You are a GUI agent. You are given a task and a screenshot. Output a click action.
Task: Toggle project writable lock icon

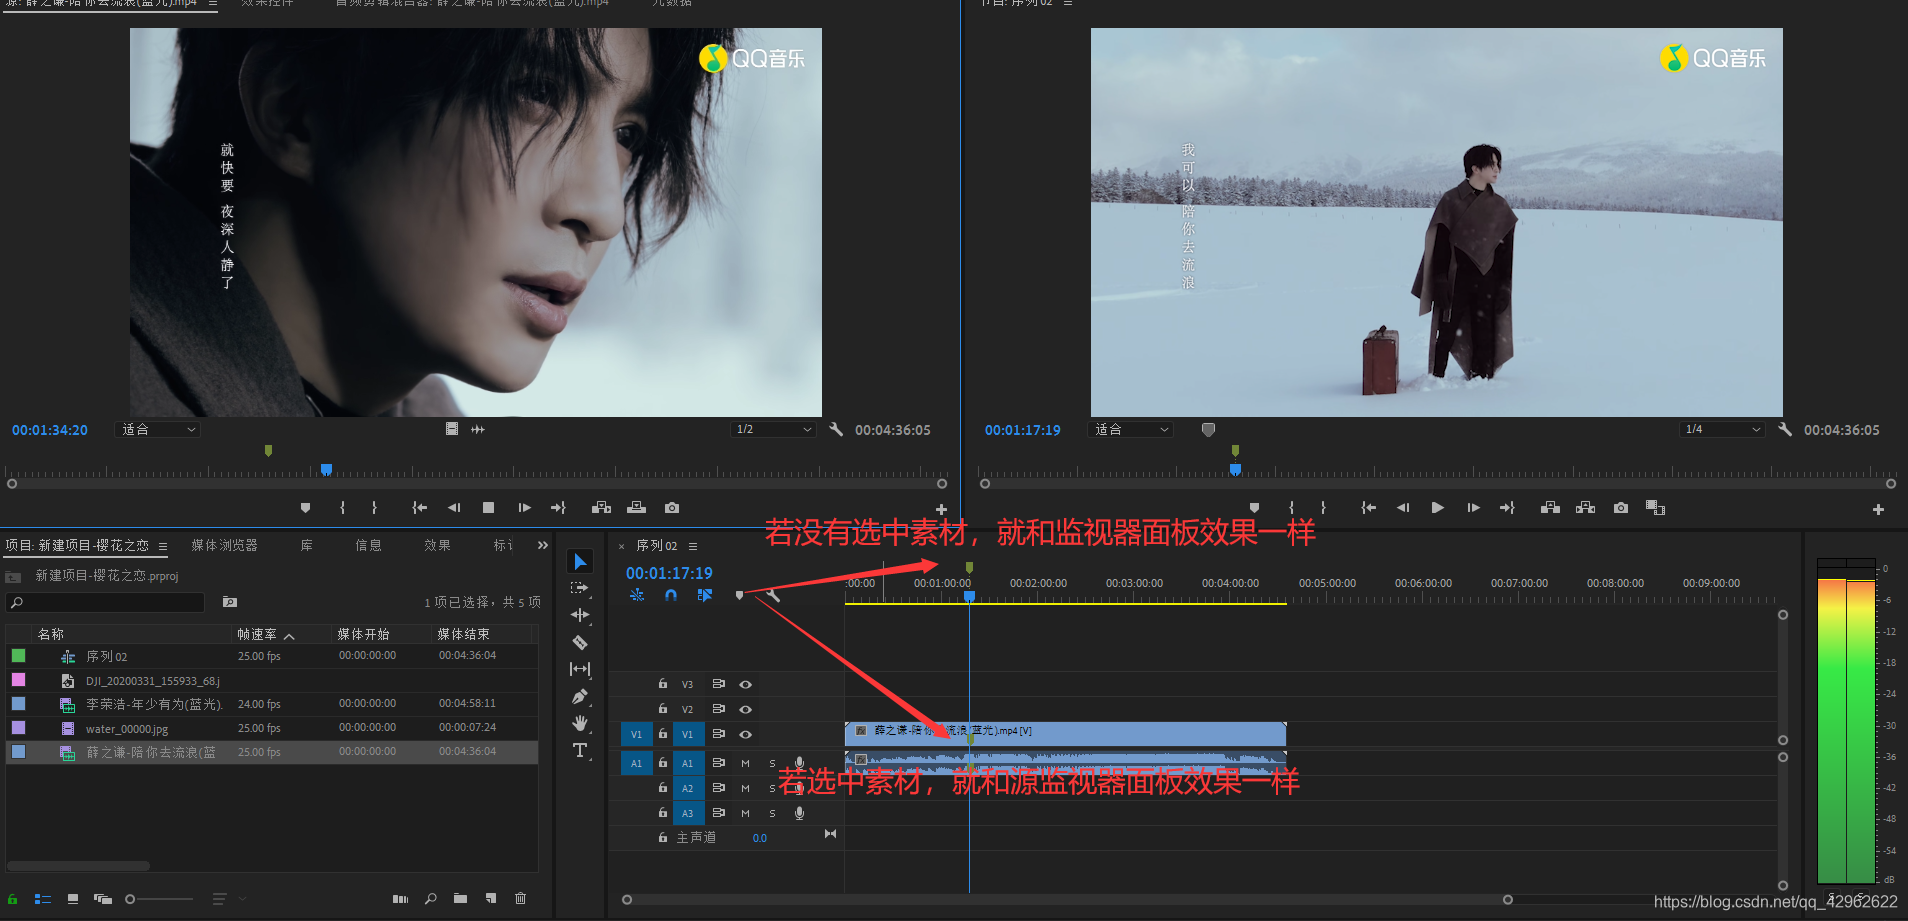13,899
